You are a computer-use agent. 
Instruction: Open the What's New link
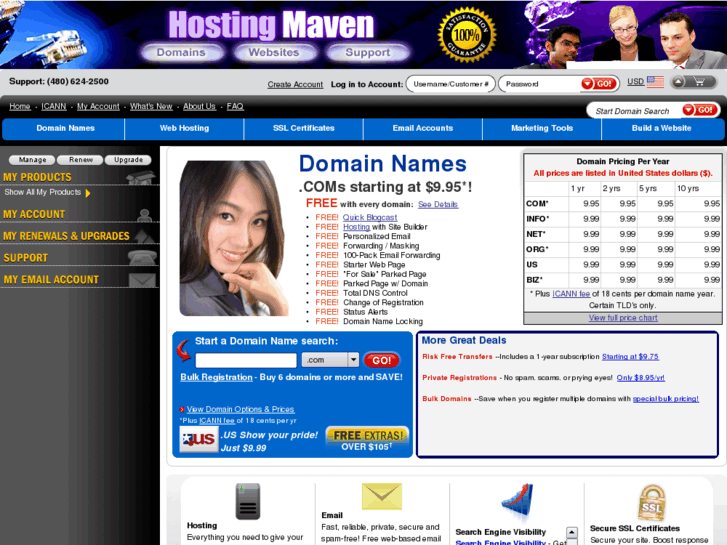point(151,106)
